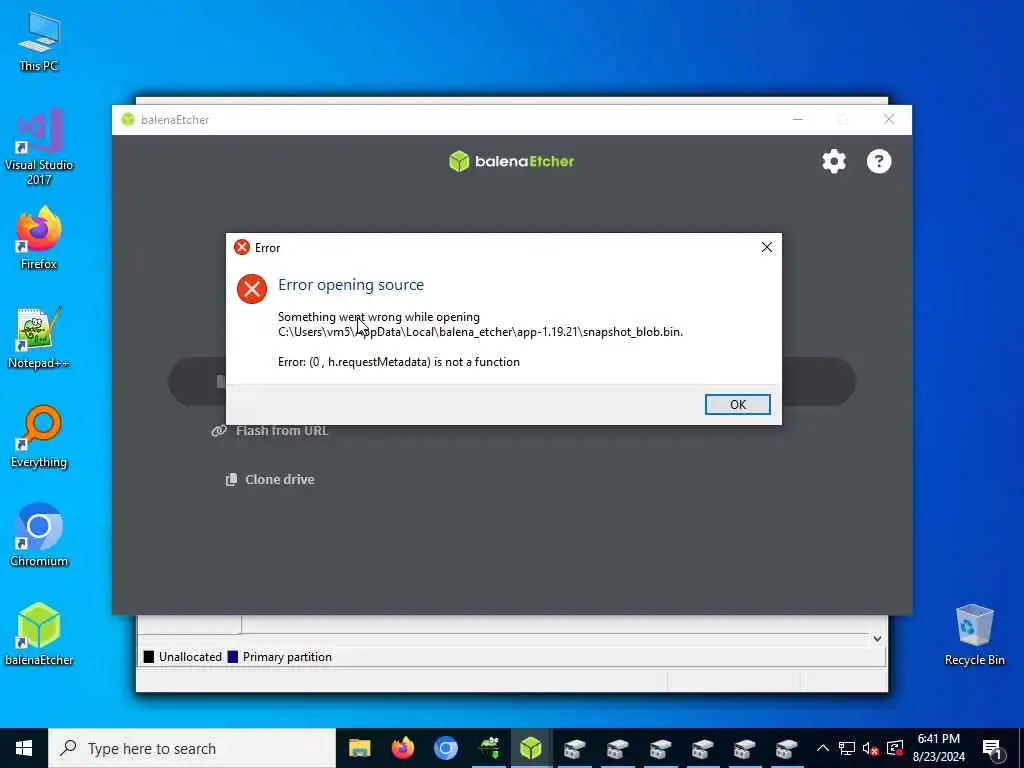Open Chromium from the taskbar
Viewport: 1024px width, 768px height.
[x=445, y=748]
